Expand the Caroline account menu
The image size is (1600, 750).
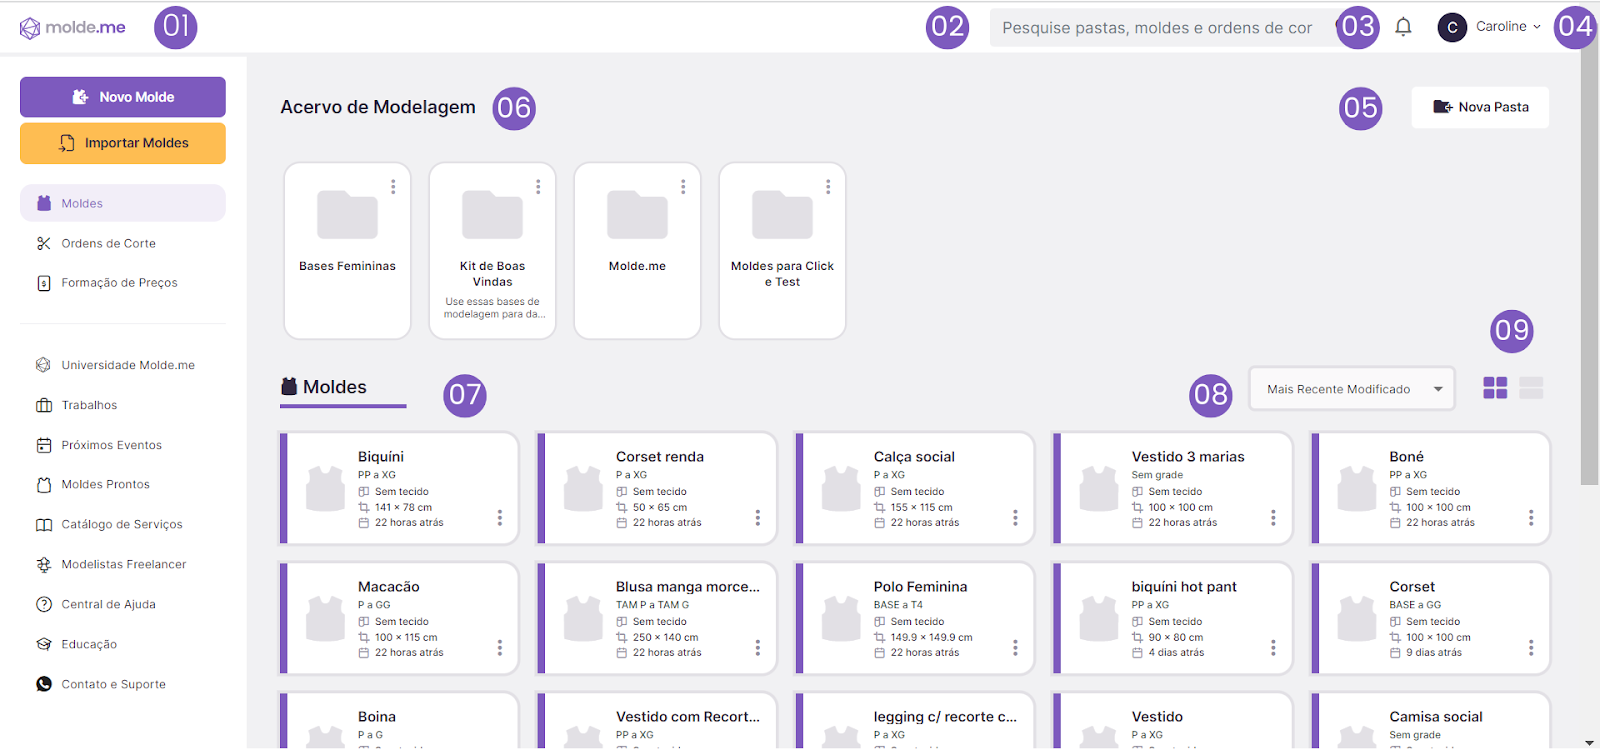[x=1537, y=27]
